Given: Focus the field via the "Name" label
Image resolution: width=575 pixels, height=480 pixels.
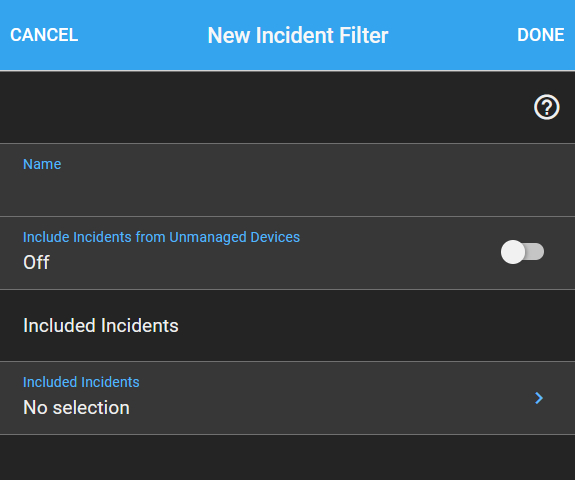Looking at the screenshot, I should pyautogui.click(x=42, y=164).
